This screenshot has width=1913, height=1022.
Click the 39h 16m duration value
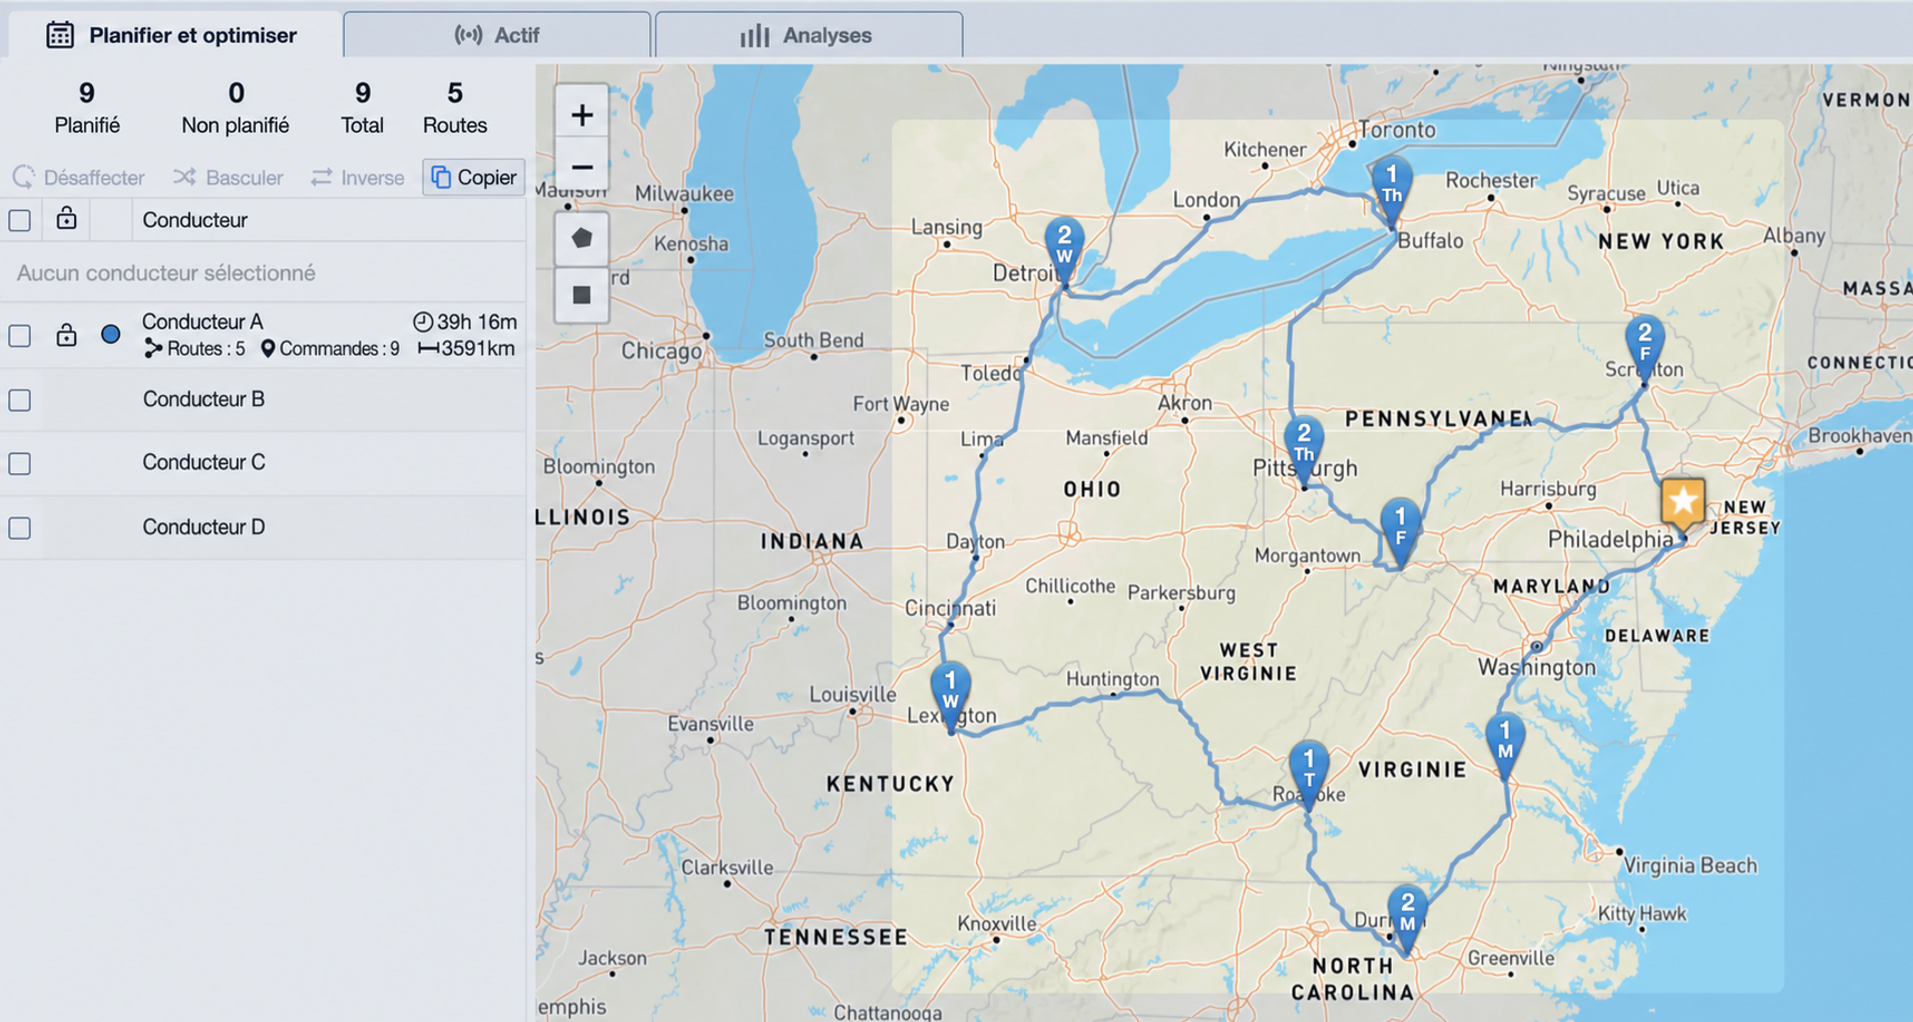click(465, 321)
